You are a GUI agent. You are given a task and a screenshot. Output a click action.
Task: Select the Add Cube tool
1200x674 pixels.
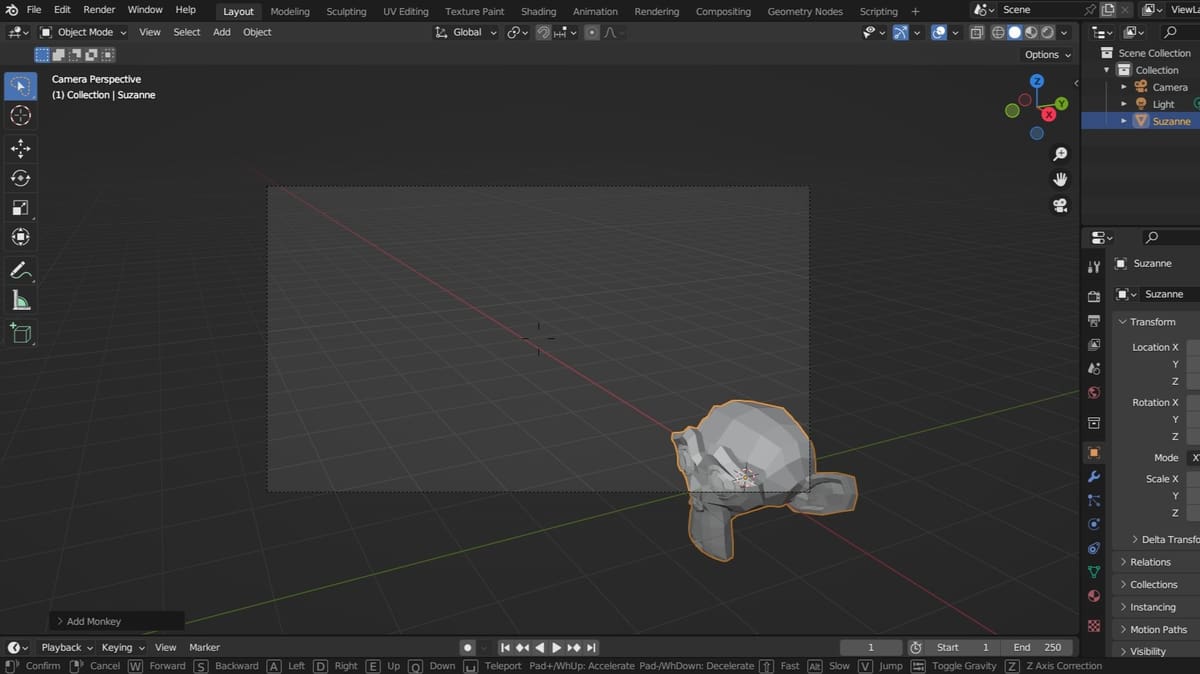coord(20,332)
